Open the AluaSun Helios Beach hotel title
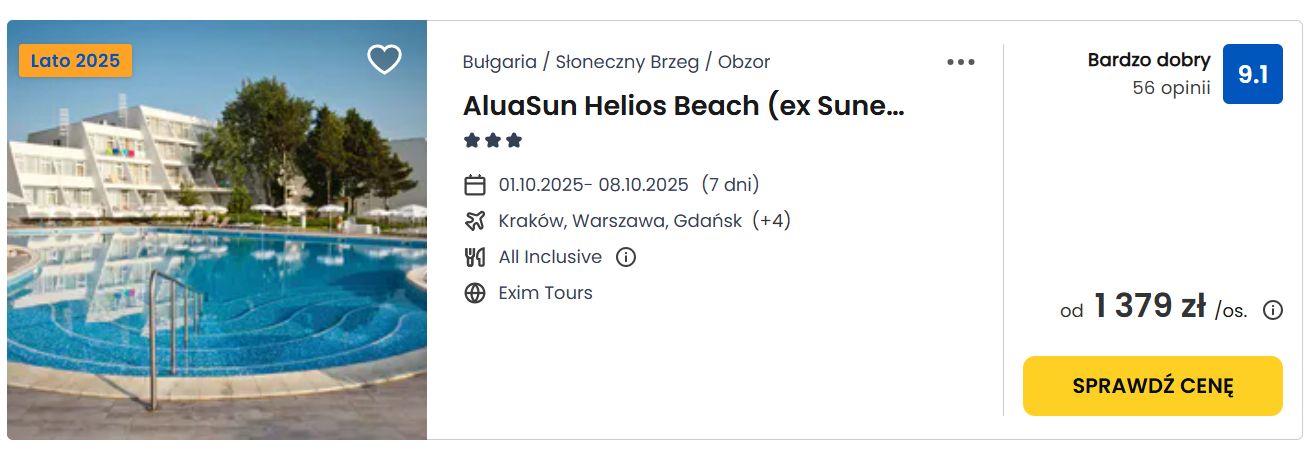This screenshot has width=1315, height=451. click(684, 105)
